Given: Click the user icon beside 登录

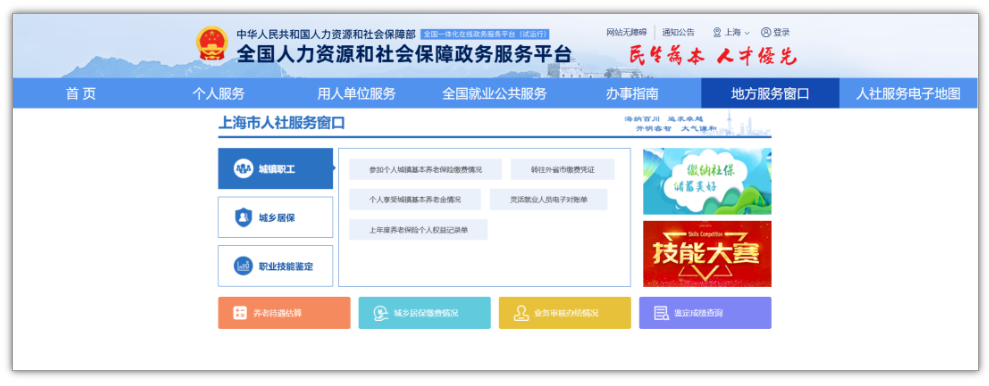Looking at the screenshot, I should [766, 32].
